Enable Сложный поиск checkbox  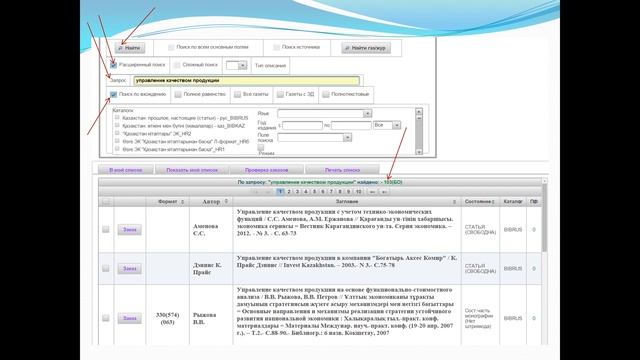[x=177, y=65]
